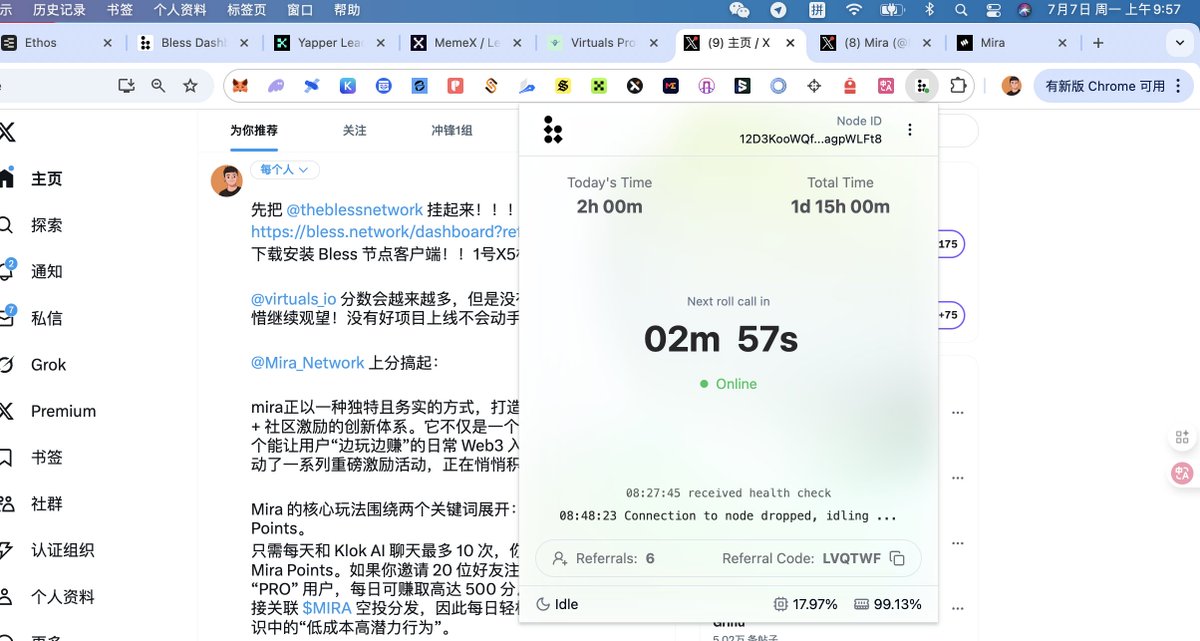Image resolution: width=1200 pixels, height=641 pixels.
Task: Open the 历史记录 menu
Action: pyautogui.click(x=59, y=10)
